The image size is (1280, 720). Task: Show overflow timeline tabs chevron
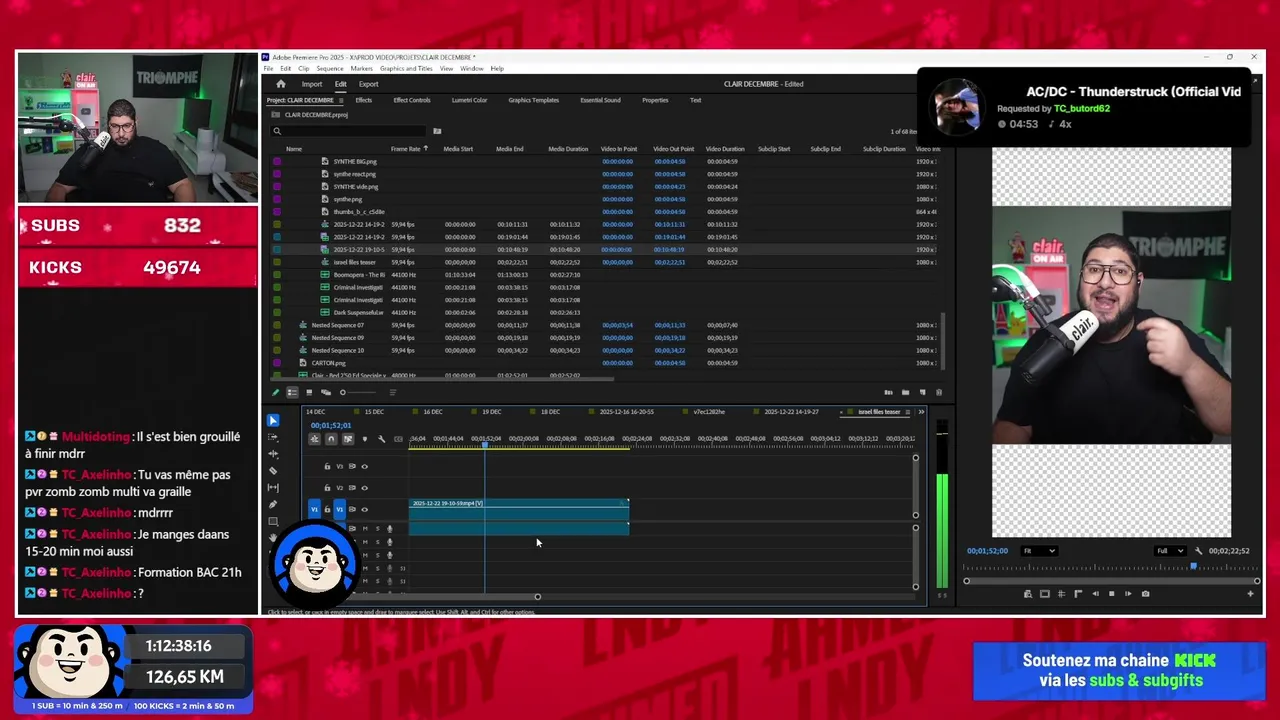pyautogui.click(x=921, y=412)
